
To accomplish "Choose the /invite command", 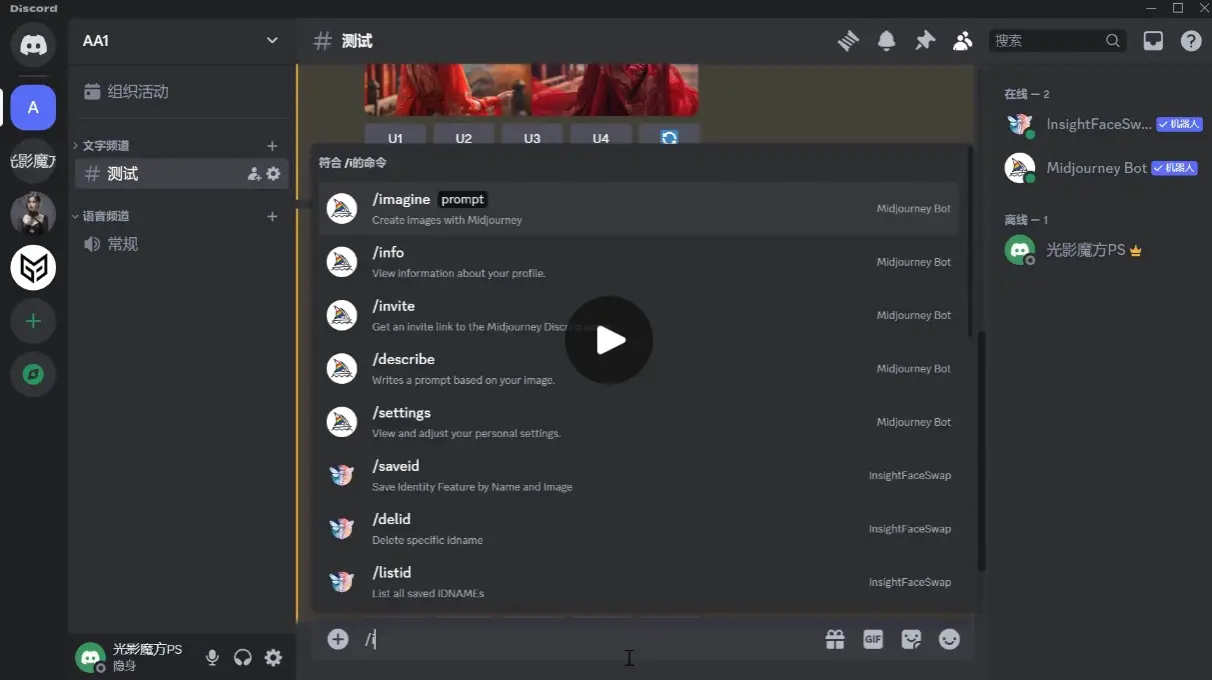I will click(638, 315).
